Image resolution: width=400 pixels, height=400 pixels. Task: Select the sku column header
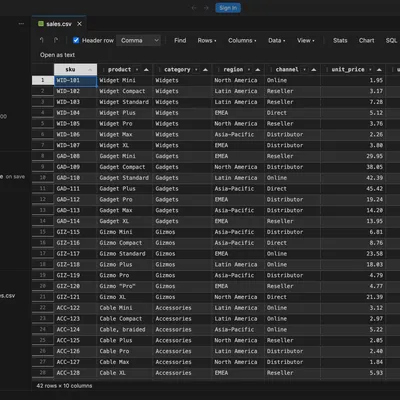(76, 69)
